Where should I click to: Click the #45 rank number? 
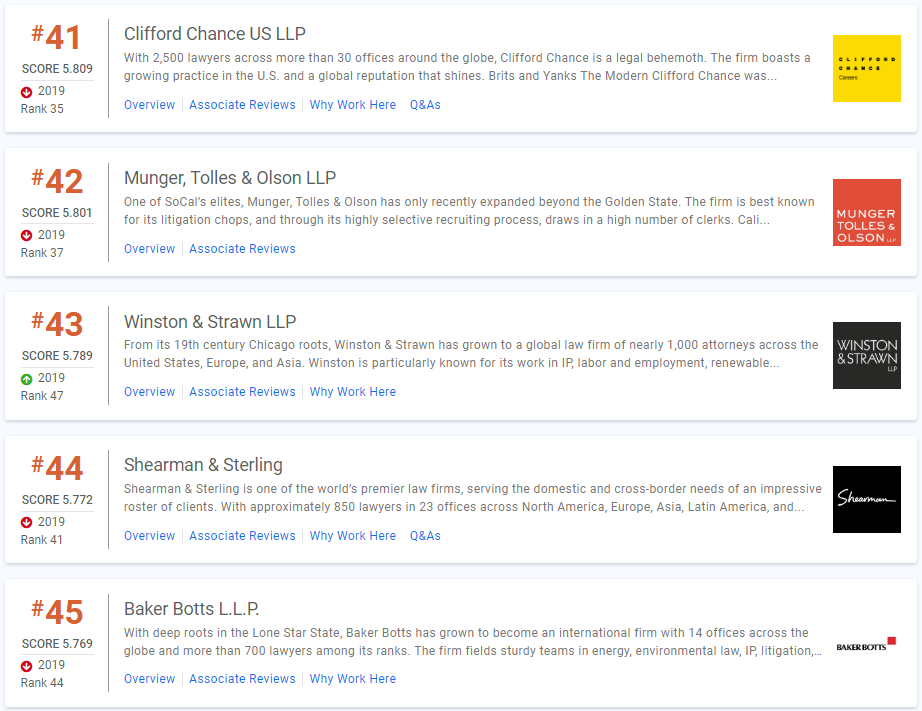[x=56, y=612]
